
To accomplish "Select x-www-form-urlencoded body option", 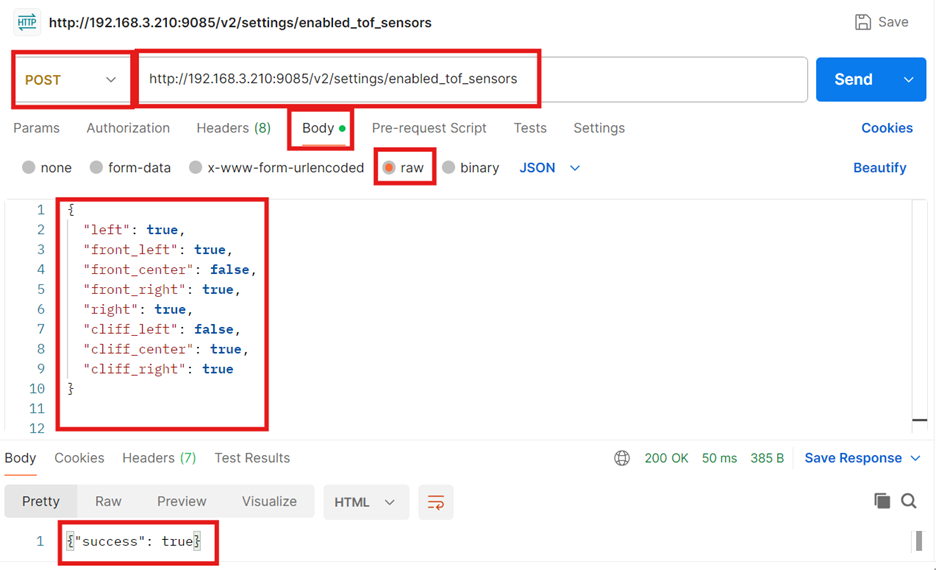I will 196,168.
